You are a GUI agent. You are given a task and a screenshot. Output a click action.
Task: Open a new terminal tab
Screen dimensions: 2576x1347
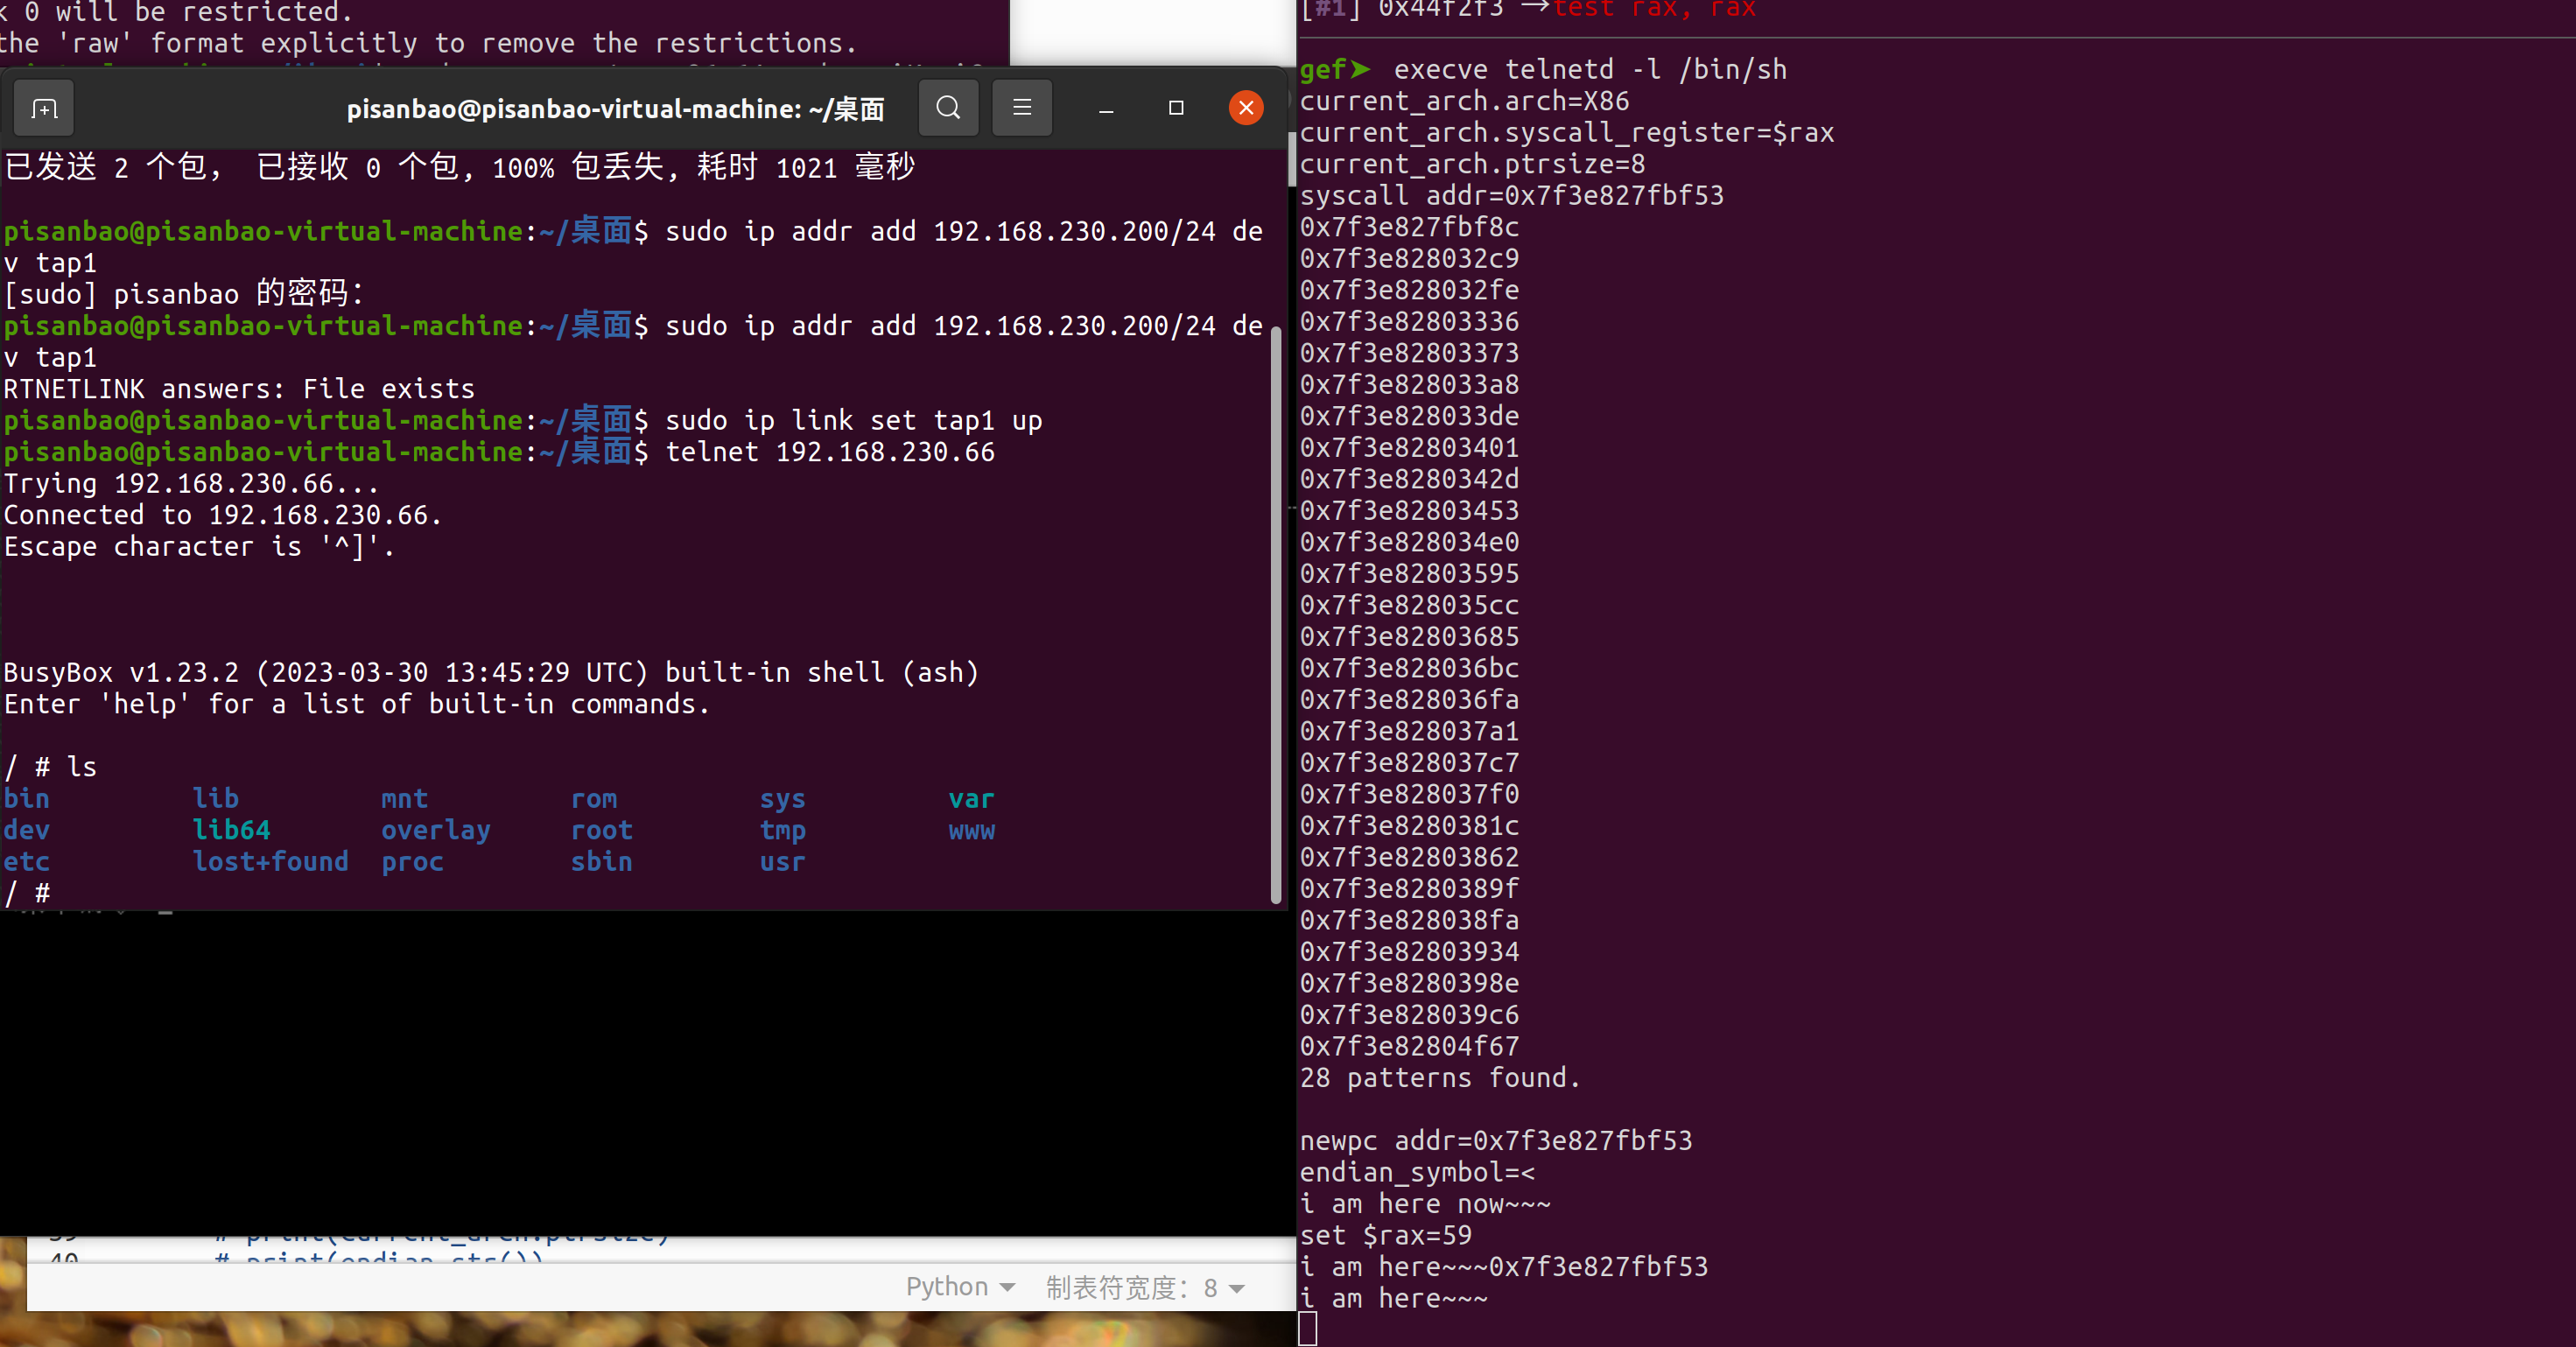[x=44, y=108]
